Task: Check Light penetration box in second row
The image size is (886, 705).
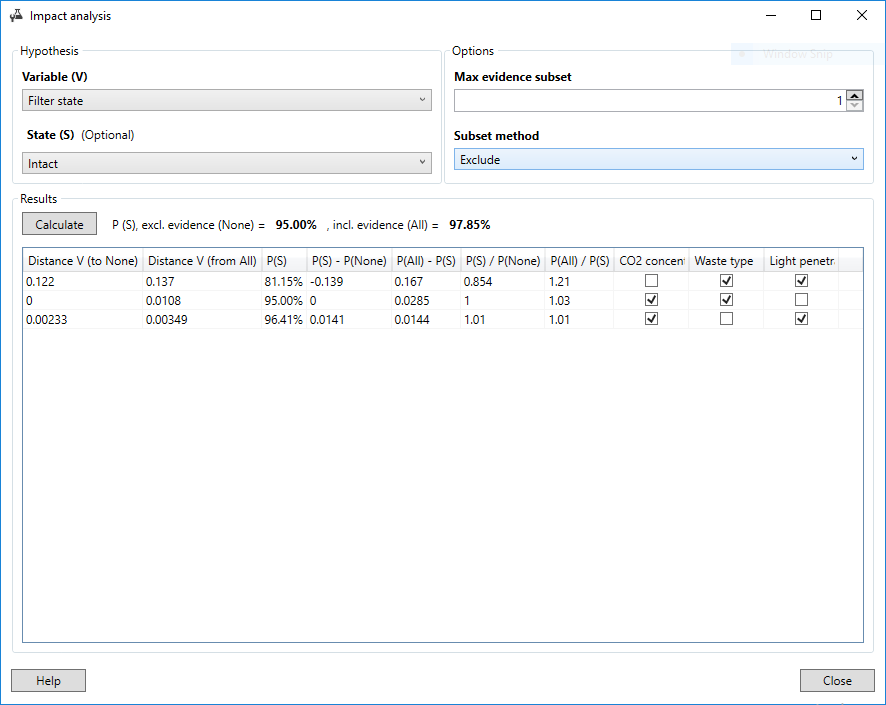Action: tap(802, 300)
